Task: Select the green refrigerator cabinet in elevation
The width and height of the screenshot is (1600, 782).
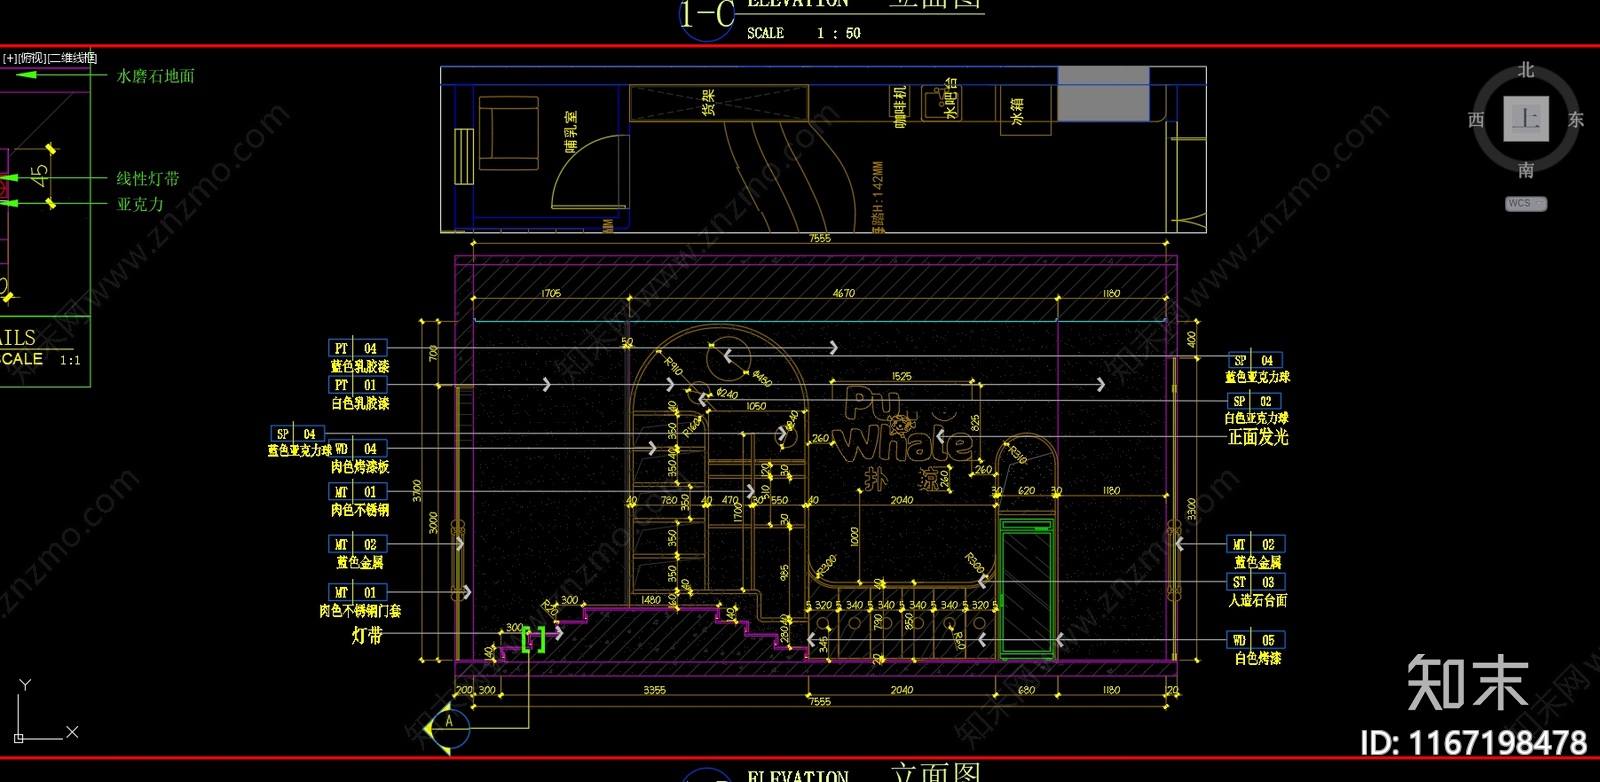Action: tap(1027, 587)
